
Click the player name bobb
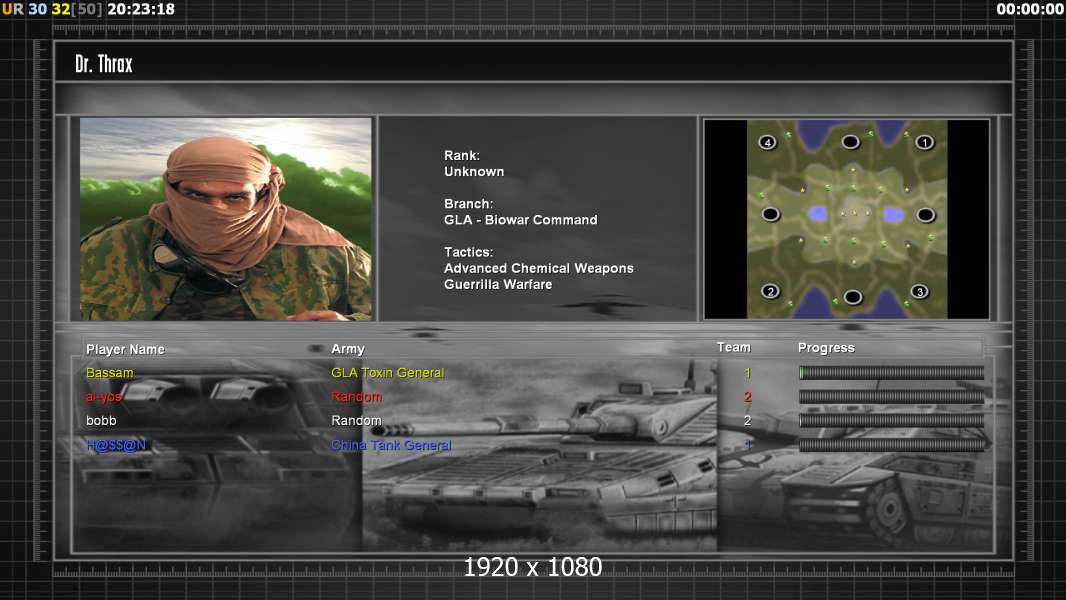click(104, 421)
